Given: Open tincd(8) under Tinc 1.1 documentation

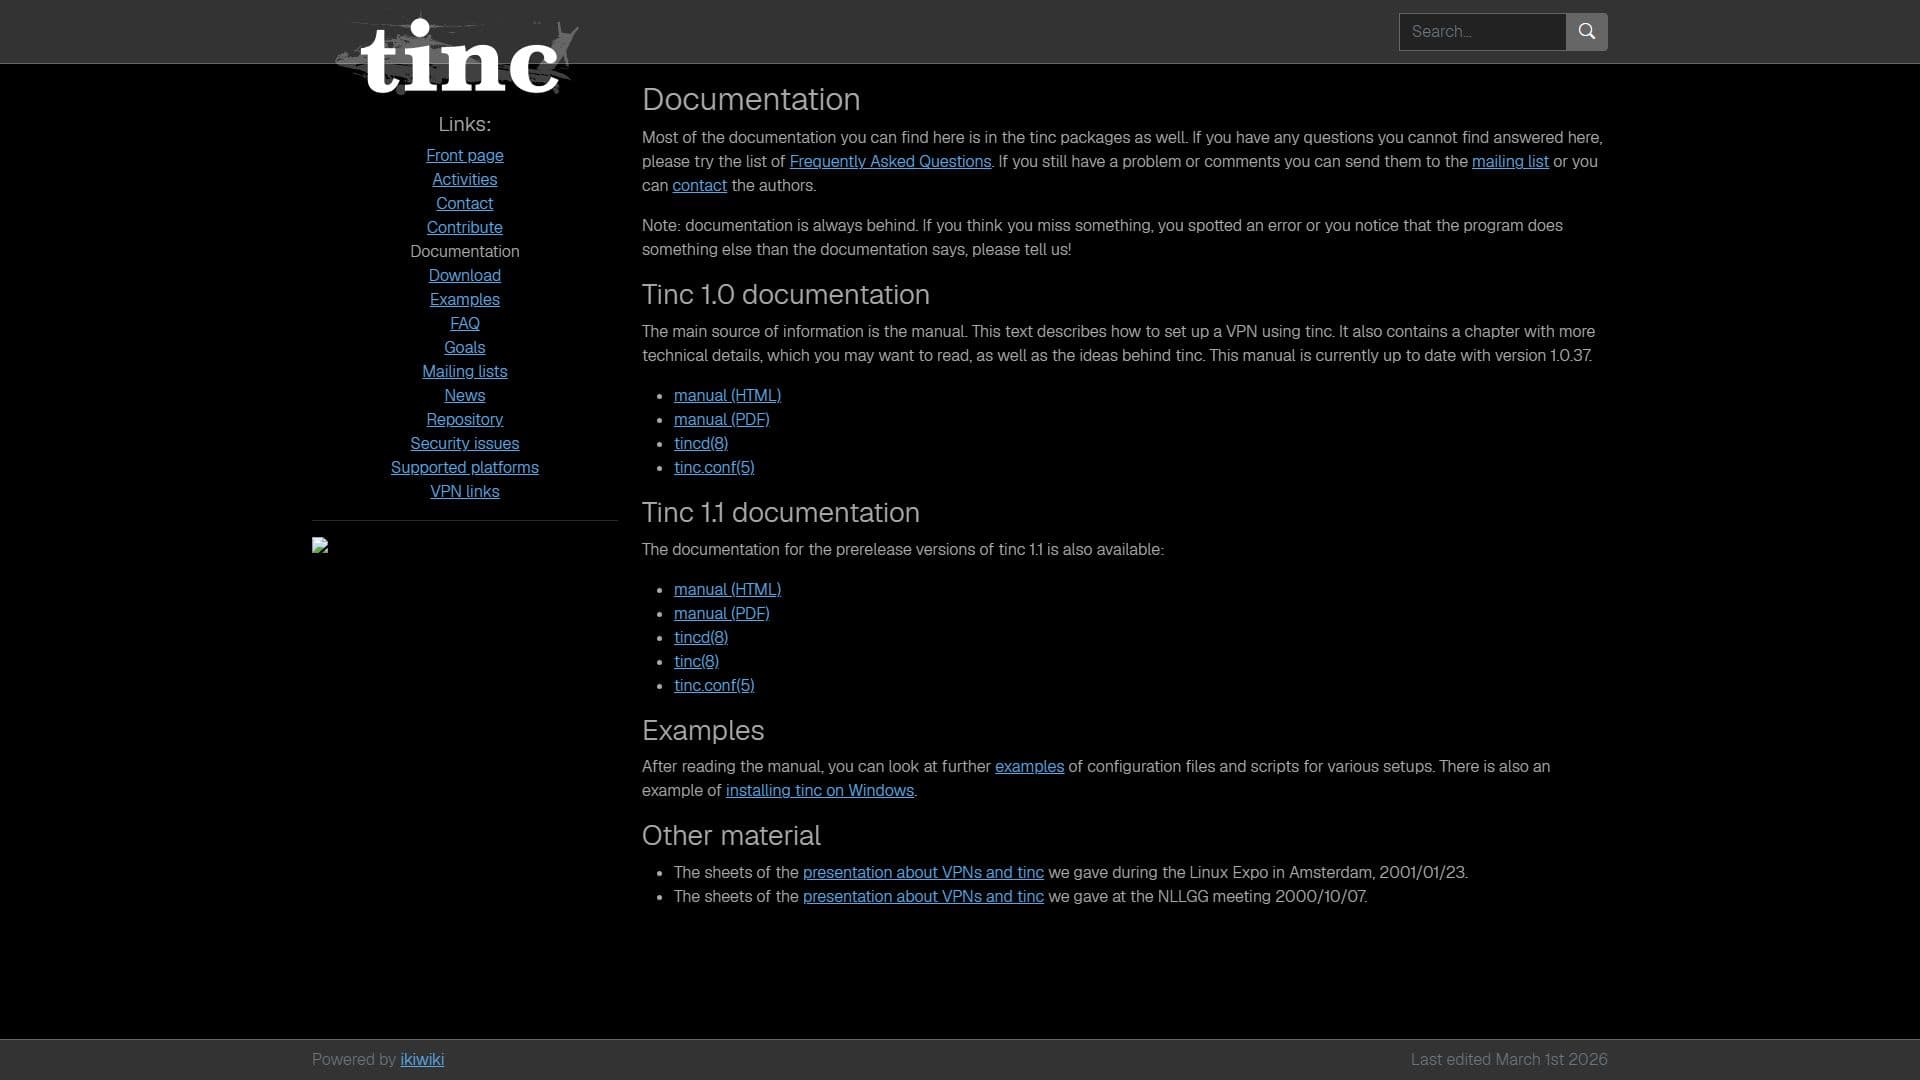Looking at the screenshot, I should 701,637.
